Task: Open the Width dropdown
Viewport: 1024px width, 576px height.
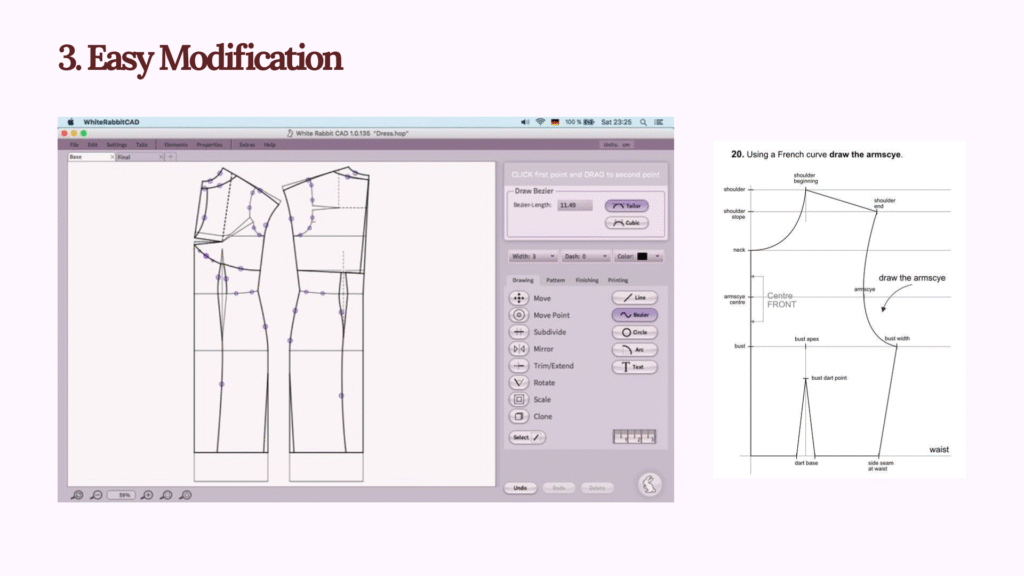Action: tap(531, 256)
